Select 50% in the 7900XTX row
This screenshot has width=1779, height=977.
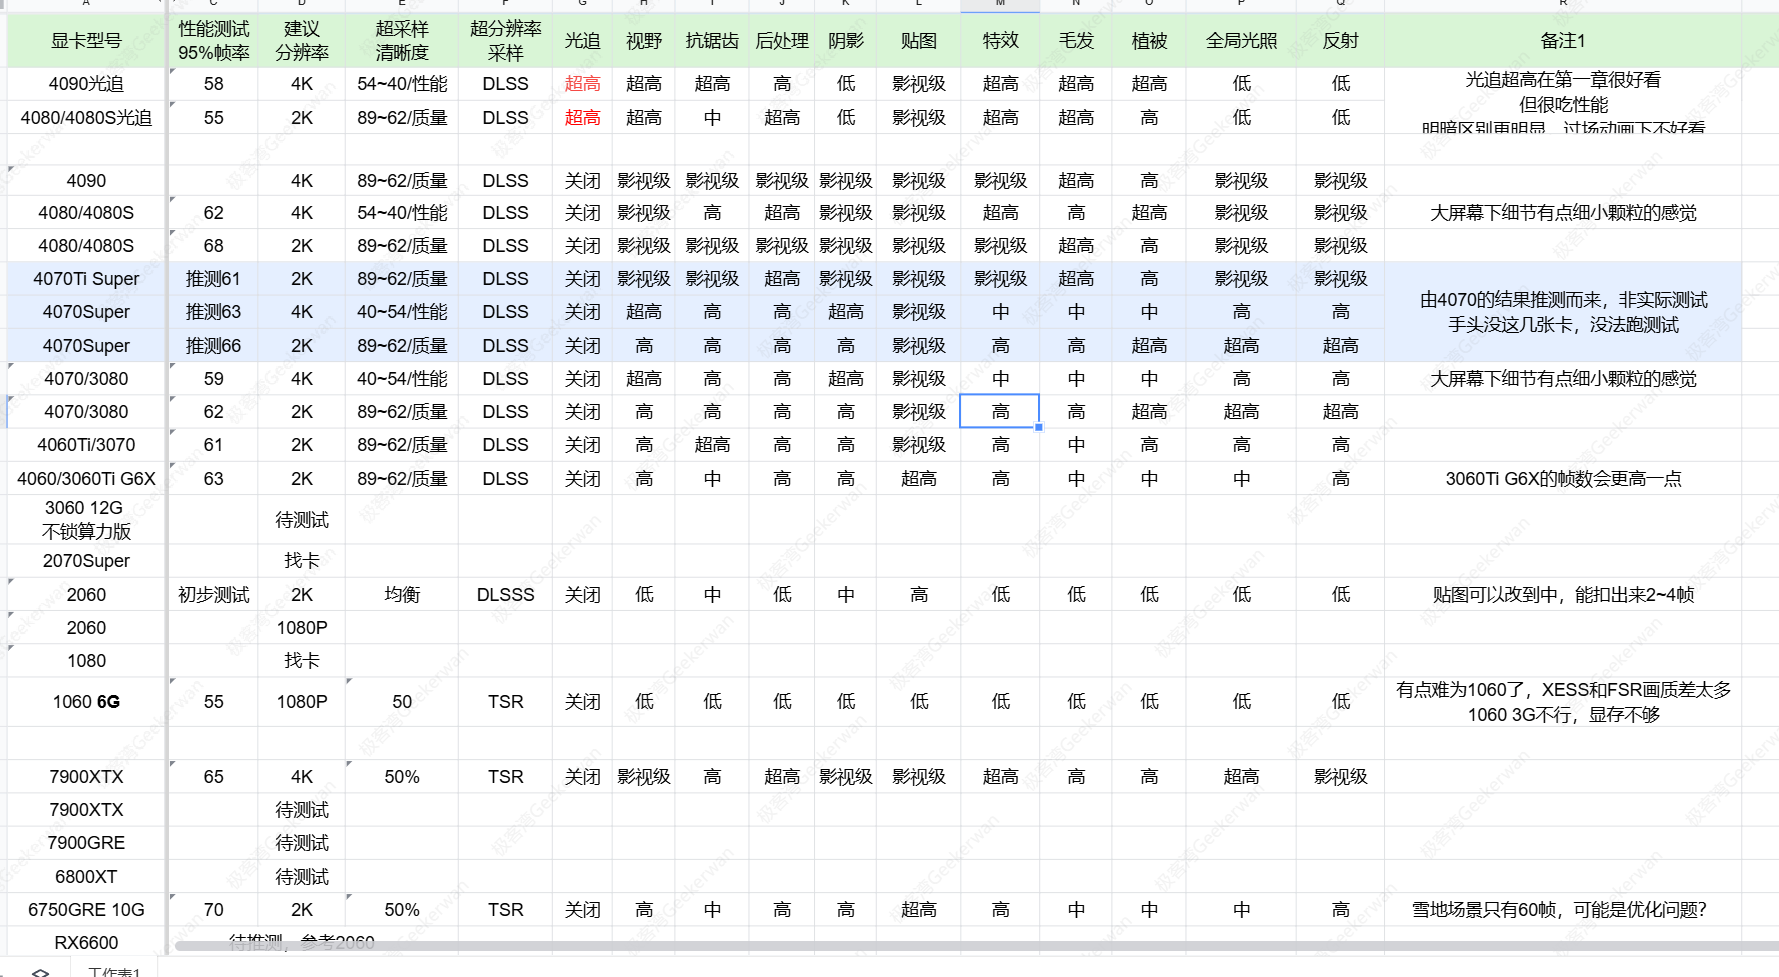click(402, 777)
